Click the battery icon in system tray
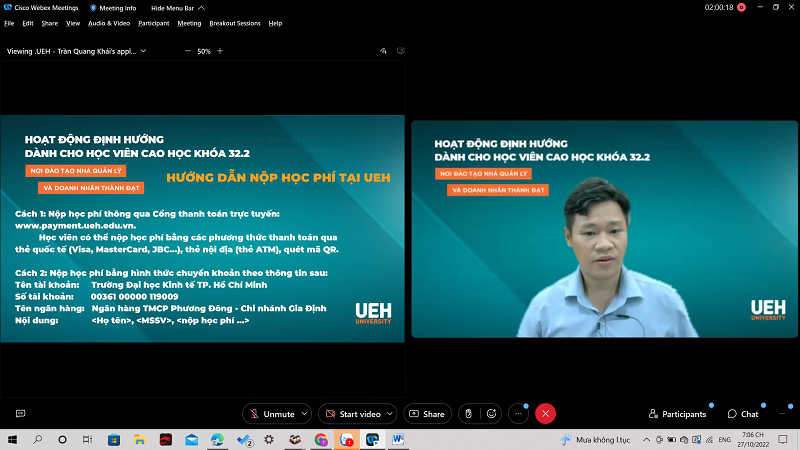The width and height of the screenshot is (800, 450). [672, 440]
